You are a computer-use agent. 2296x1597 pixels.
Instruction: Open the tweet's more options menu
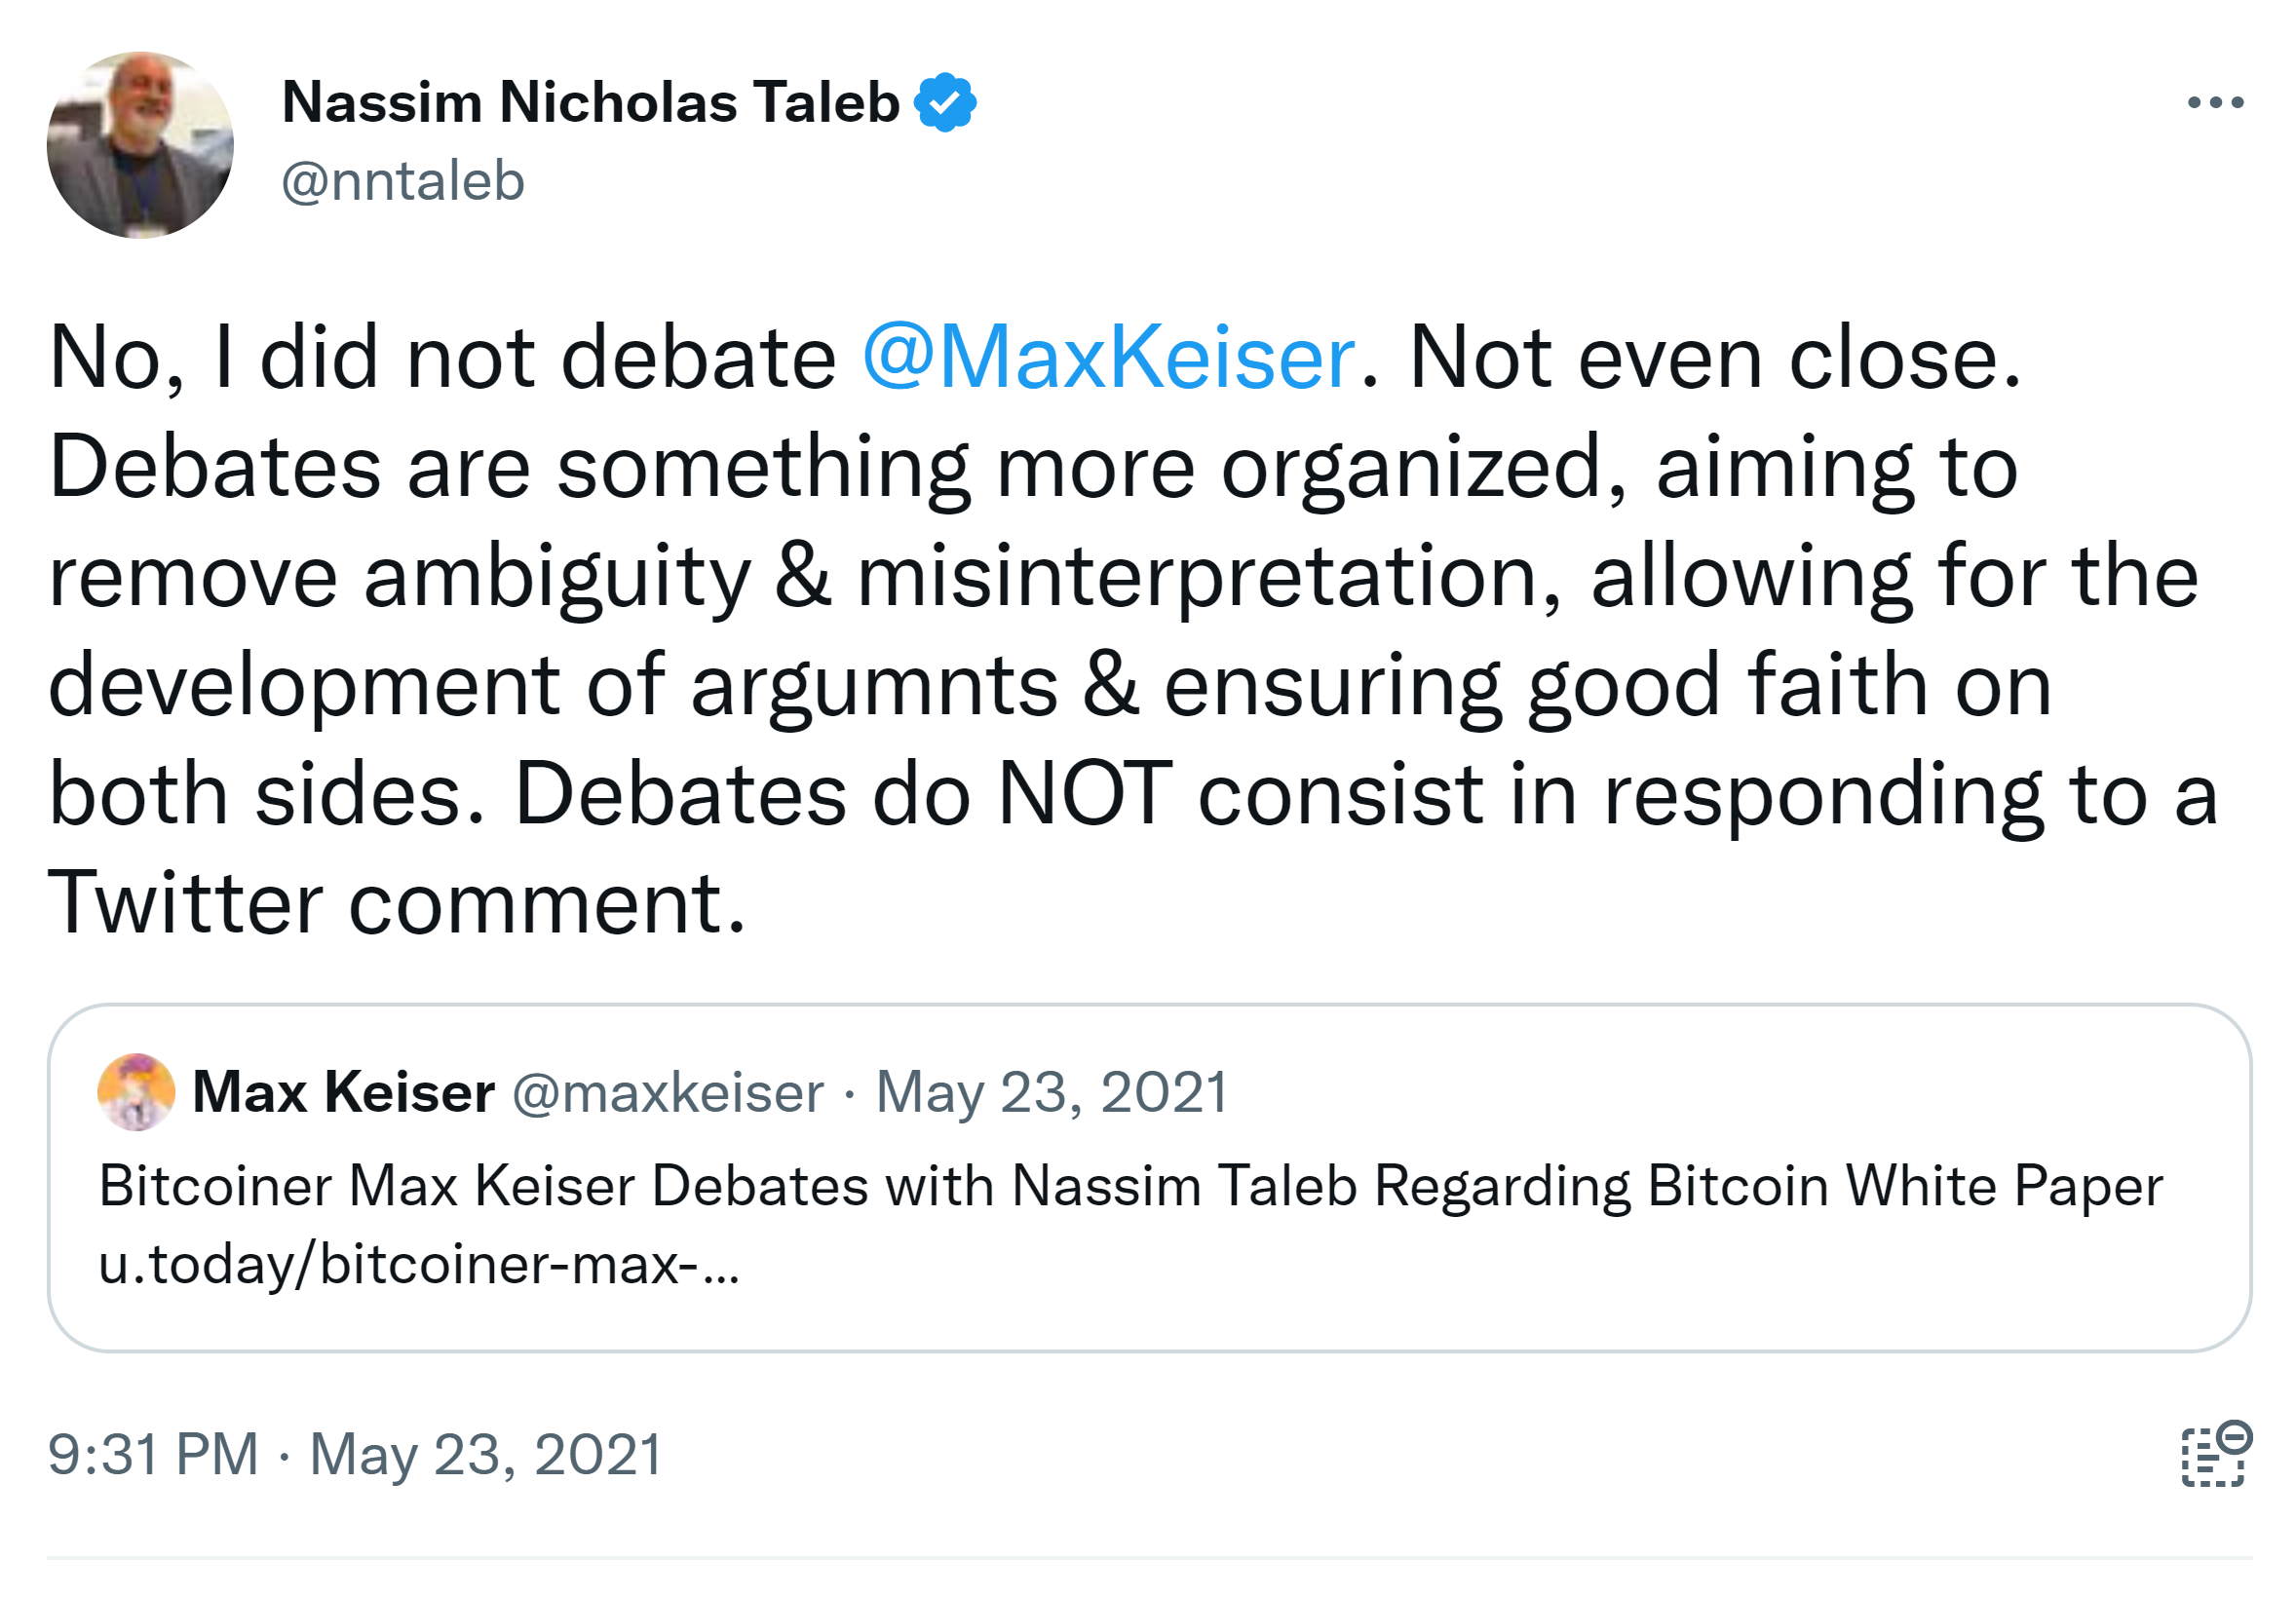pos(2214,102)
